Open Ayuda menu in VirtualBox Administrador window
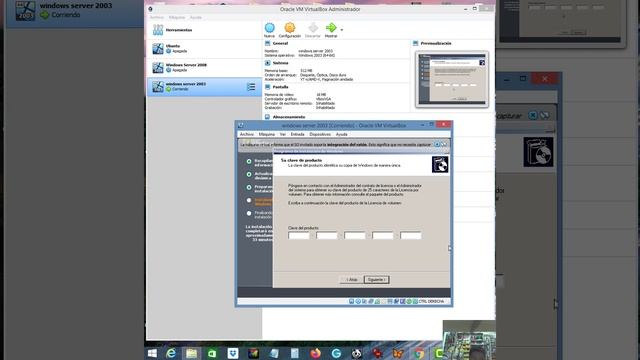 click(196, 18)
